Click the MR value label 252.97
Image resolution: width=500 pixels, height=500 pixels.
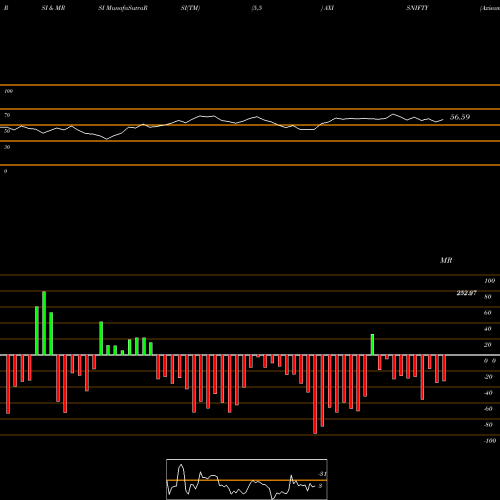tap(466, 293)
